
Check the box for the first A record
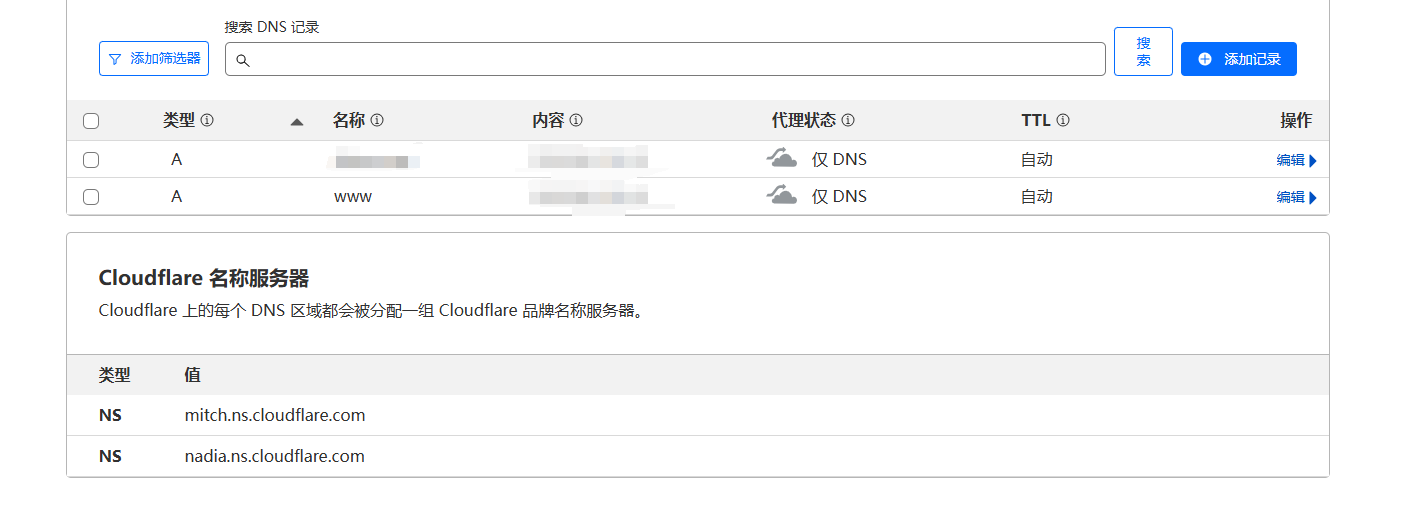point(91,160)
